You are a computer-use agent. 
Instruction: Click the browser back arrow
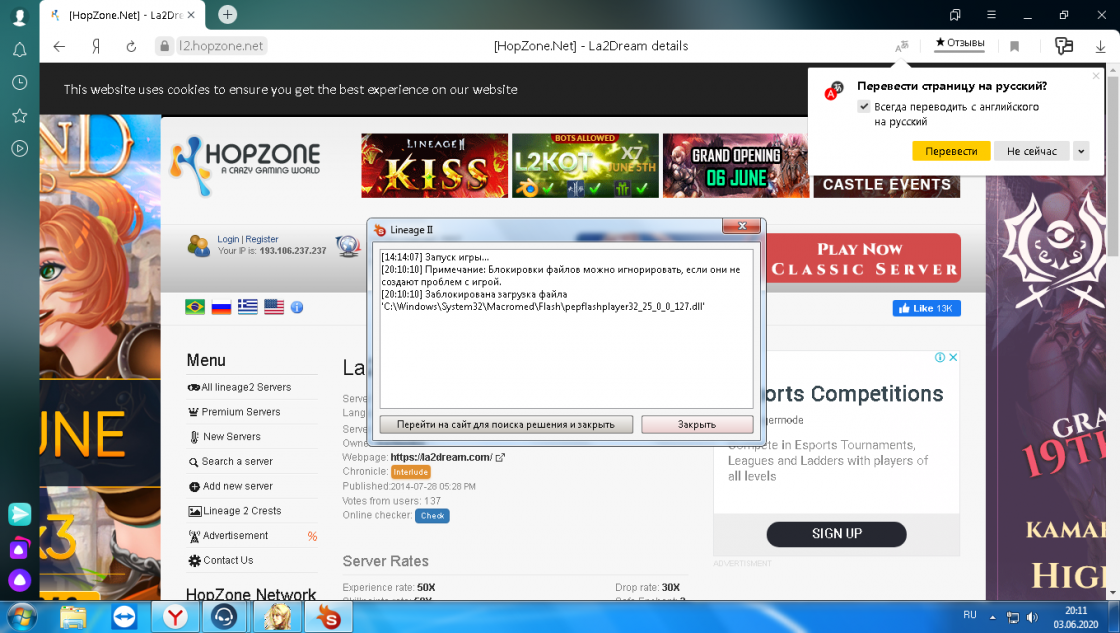pos(59,46)
